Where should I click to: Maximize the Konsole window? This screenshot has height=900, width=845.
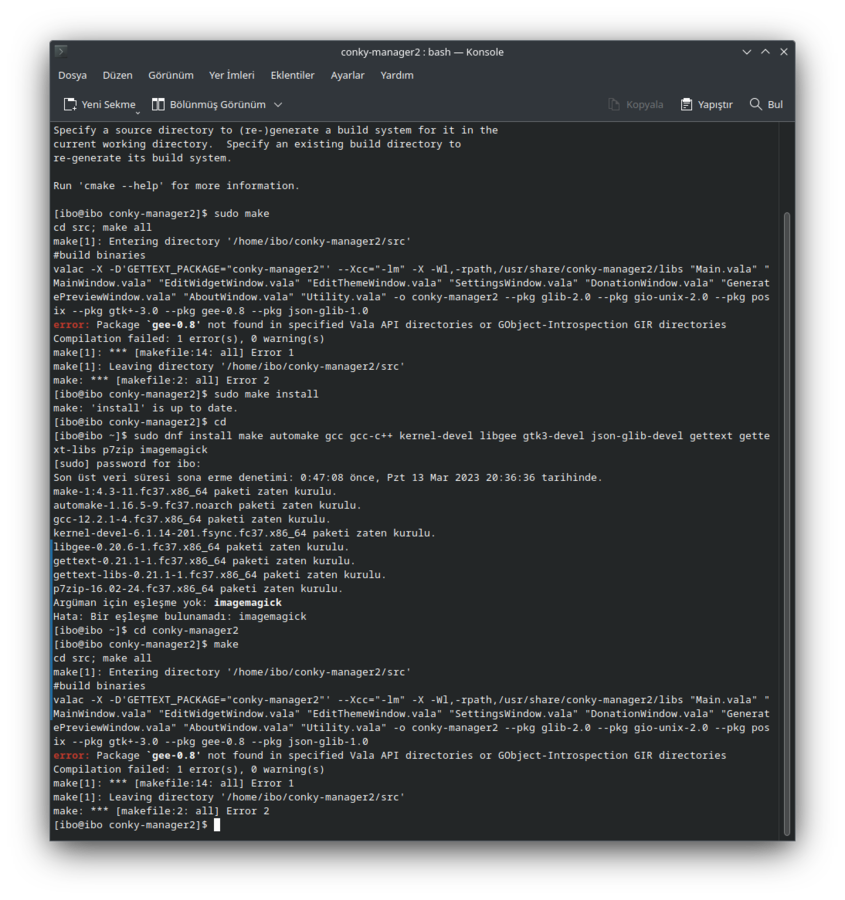coord(765,52)
